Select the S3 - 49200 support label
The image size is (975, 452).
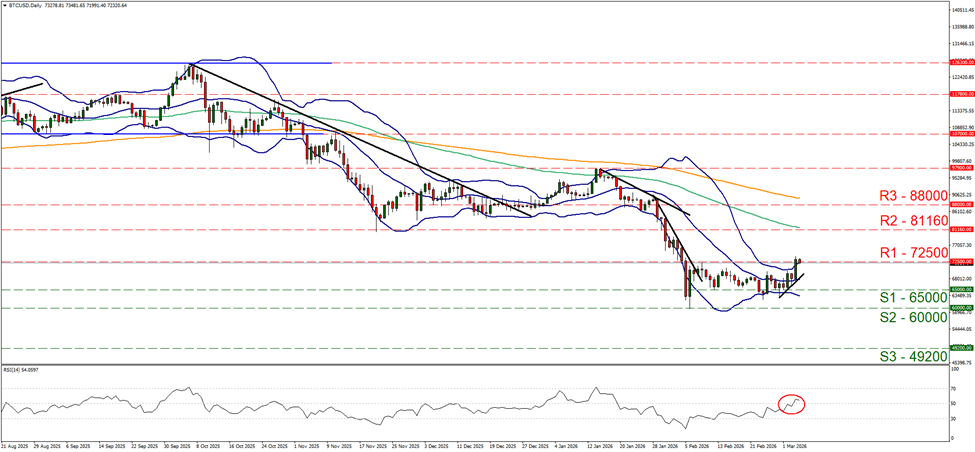pos(913,356)
